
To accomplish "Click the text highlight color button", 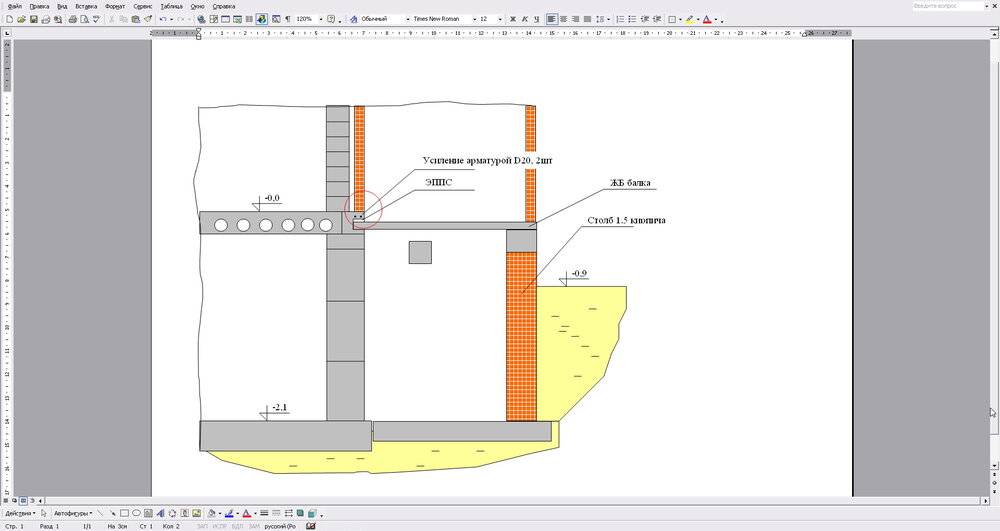I will pyautogui.click(x=690, y=19).
